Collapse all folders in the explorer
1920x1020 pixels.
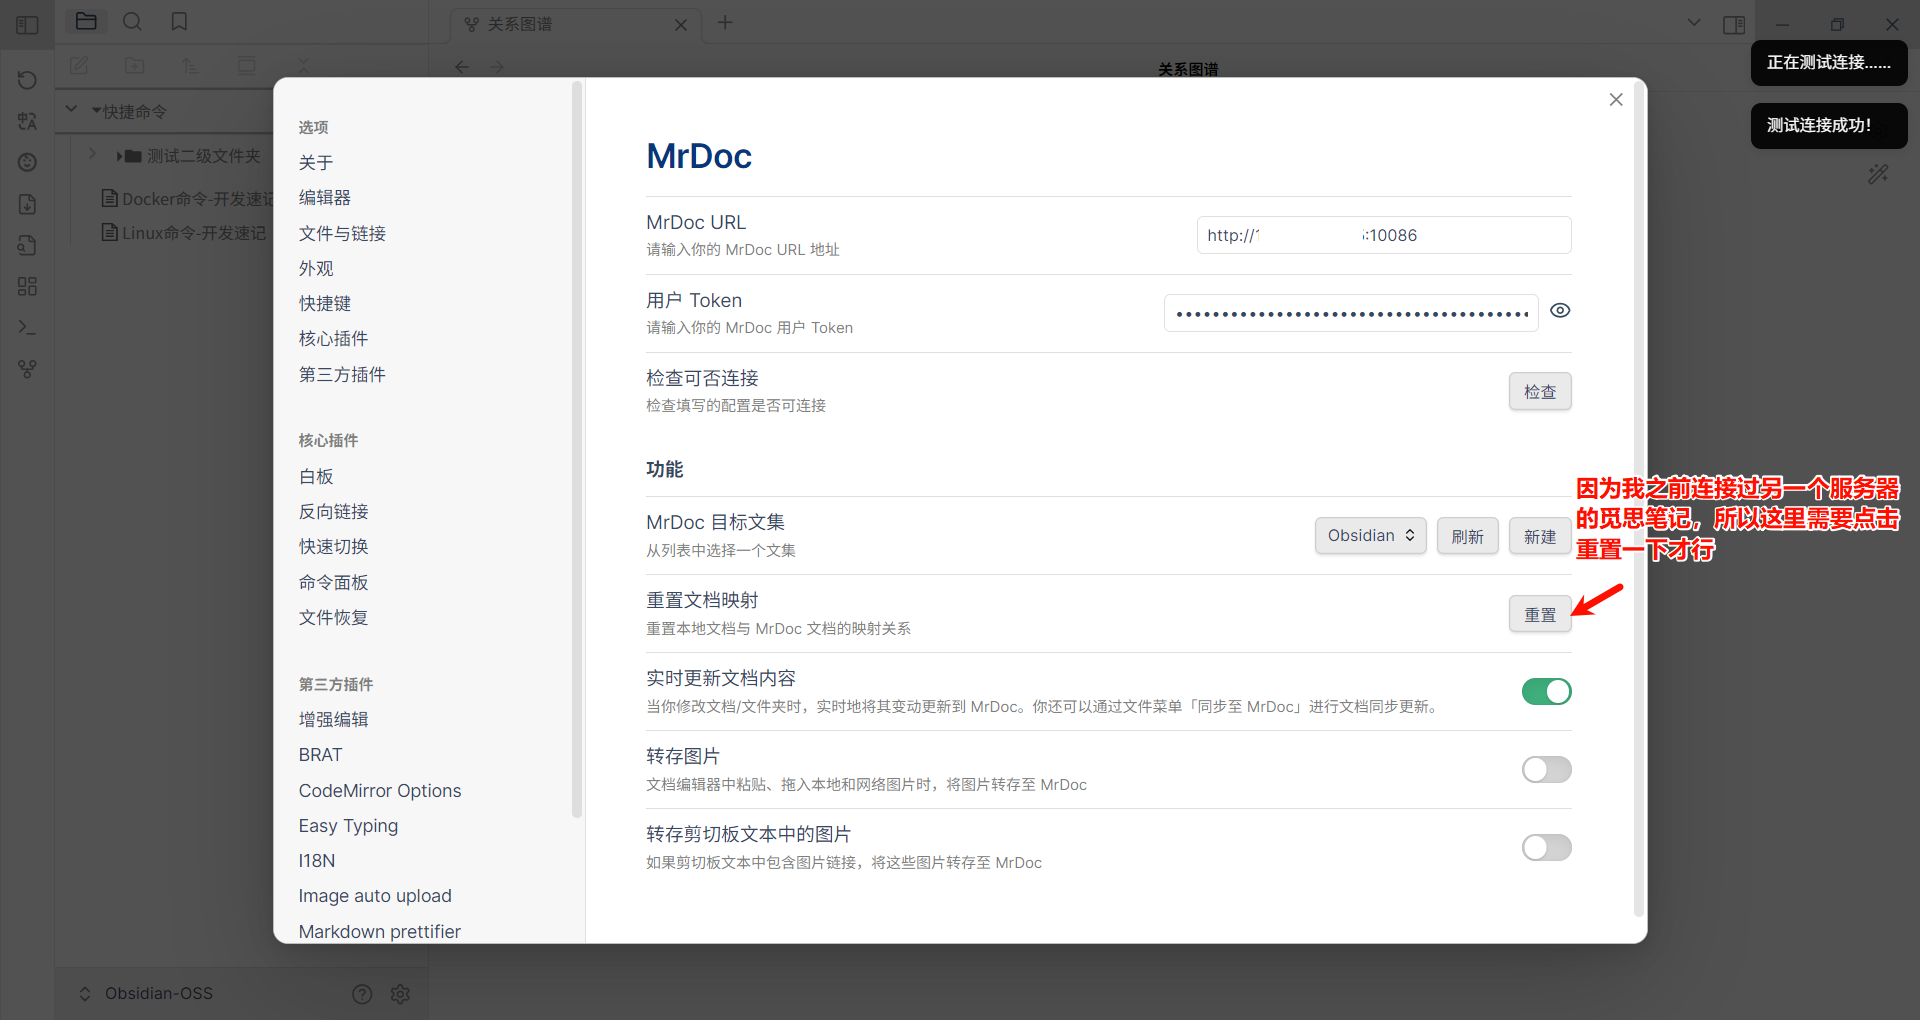coord(303,66)
